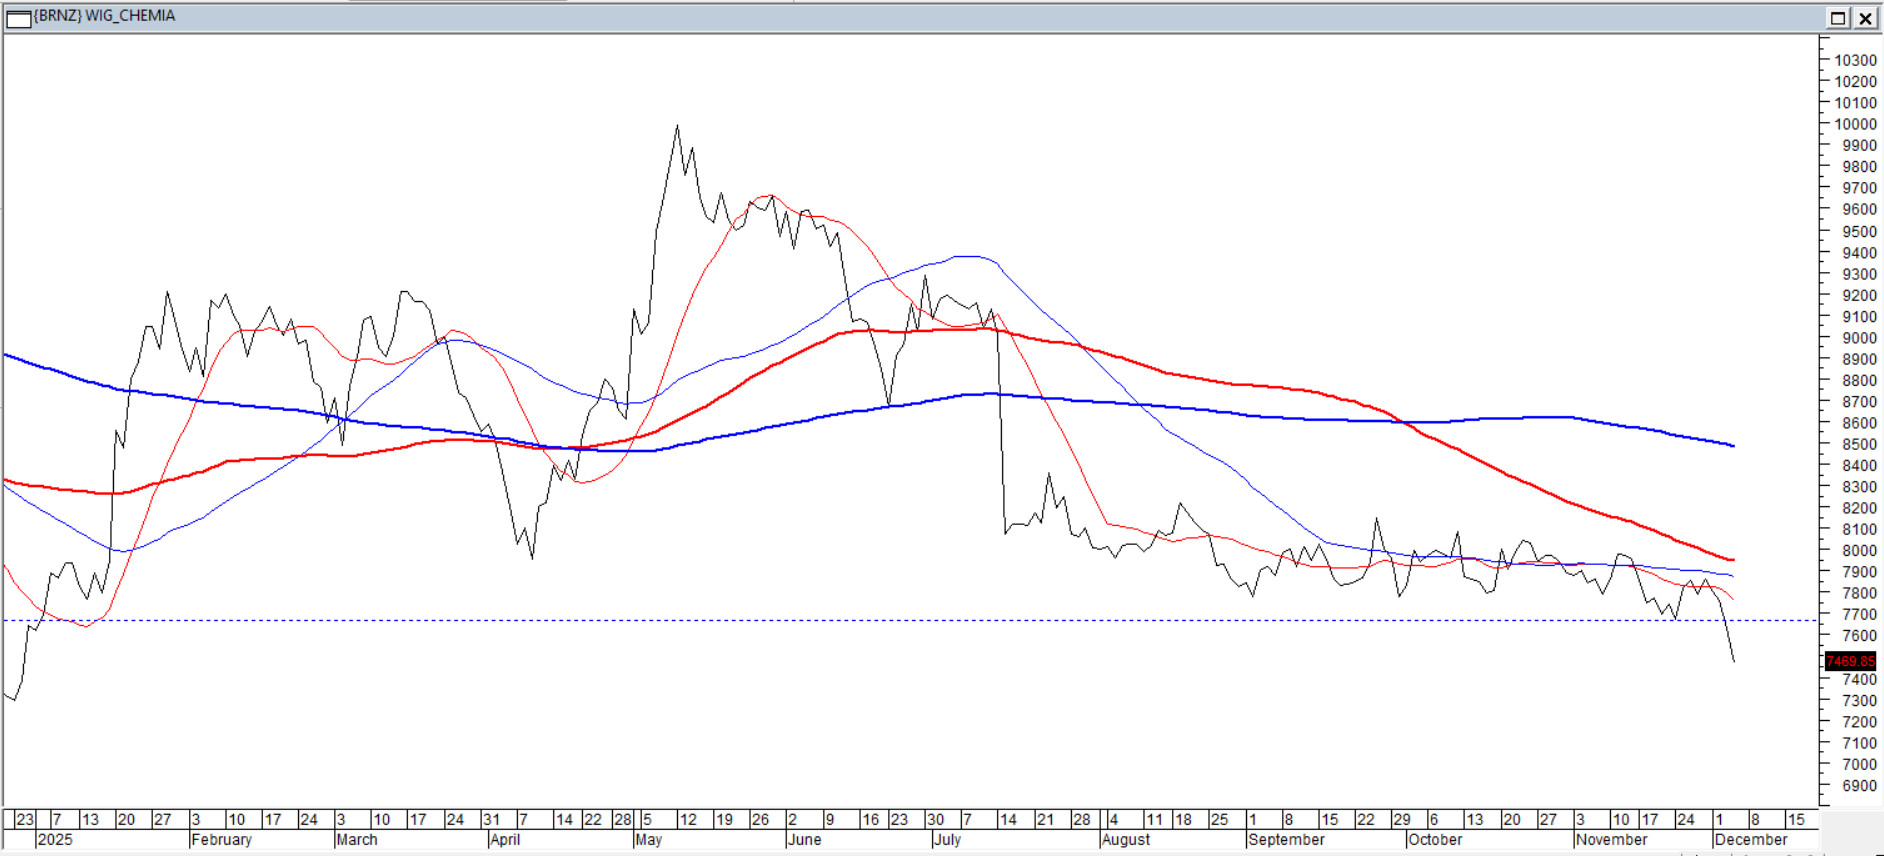Click the price peak near 10000 in May
The width and height of the screenshot is (1884, 856).
click(x=677, y=127)
